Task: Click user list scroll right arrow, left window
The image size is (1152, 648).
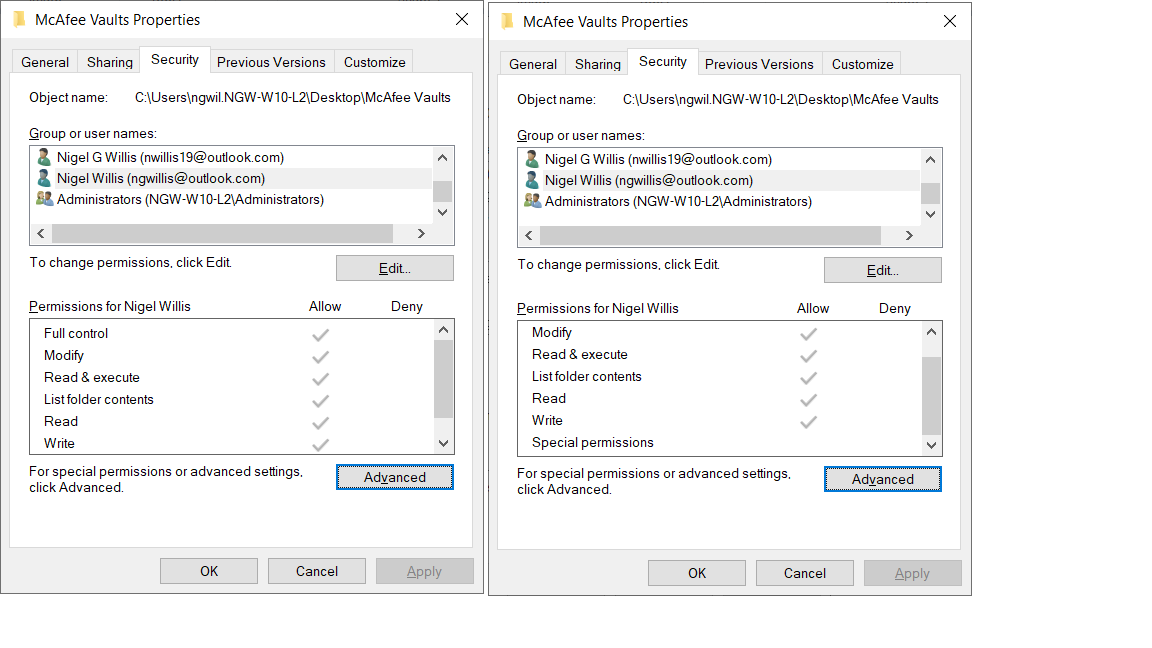Action: 421,234
